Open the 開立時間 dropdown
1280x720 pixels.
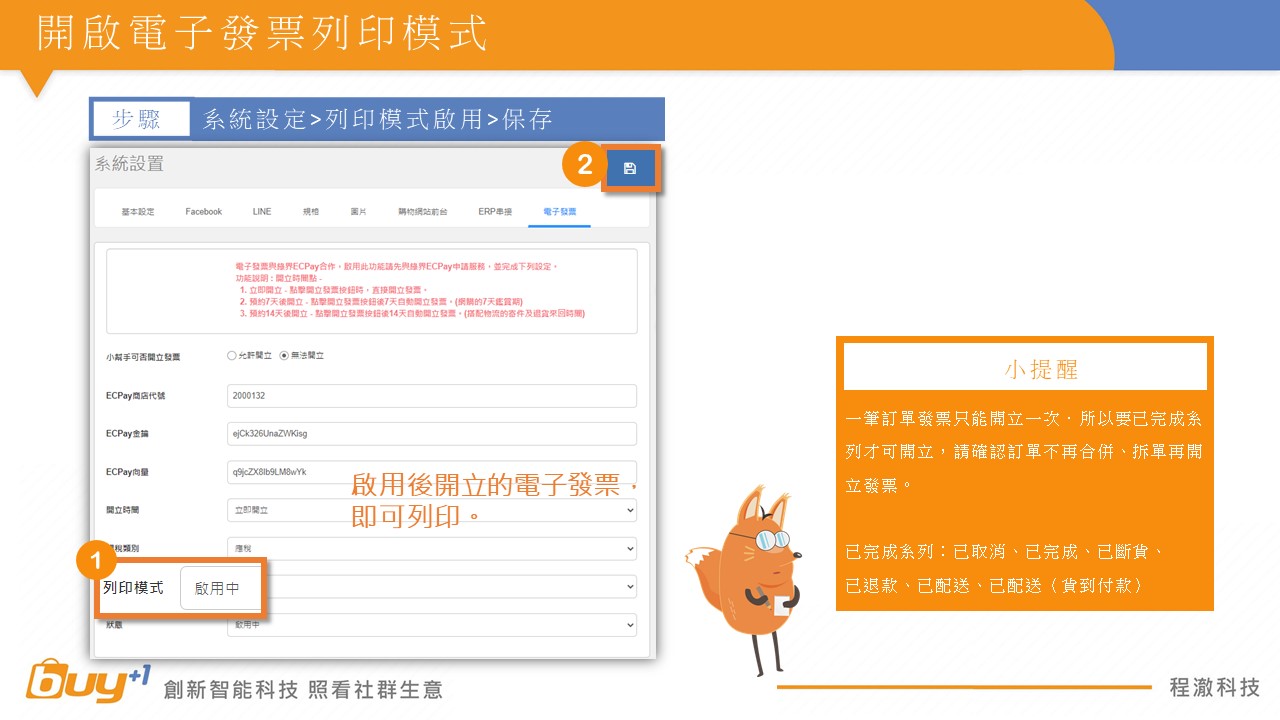point(431,510)
